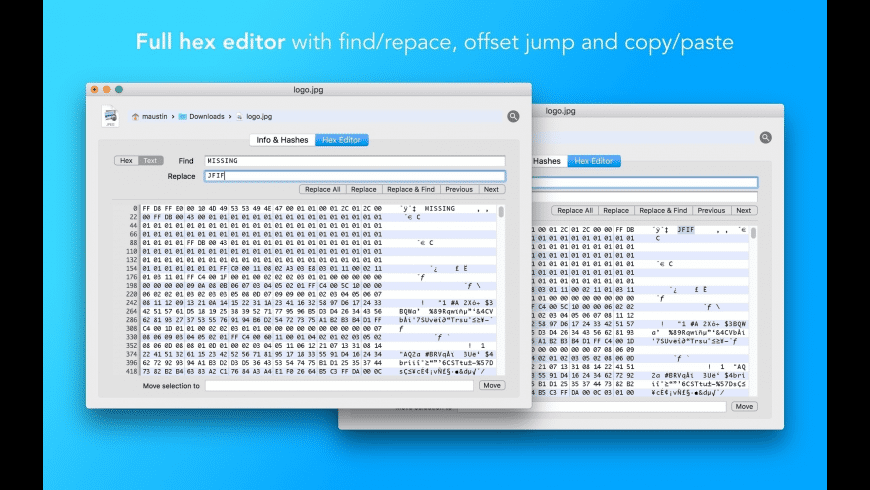Click Replace button in back window
This screenshot has height=490, width=870.
(616, 210)
